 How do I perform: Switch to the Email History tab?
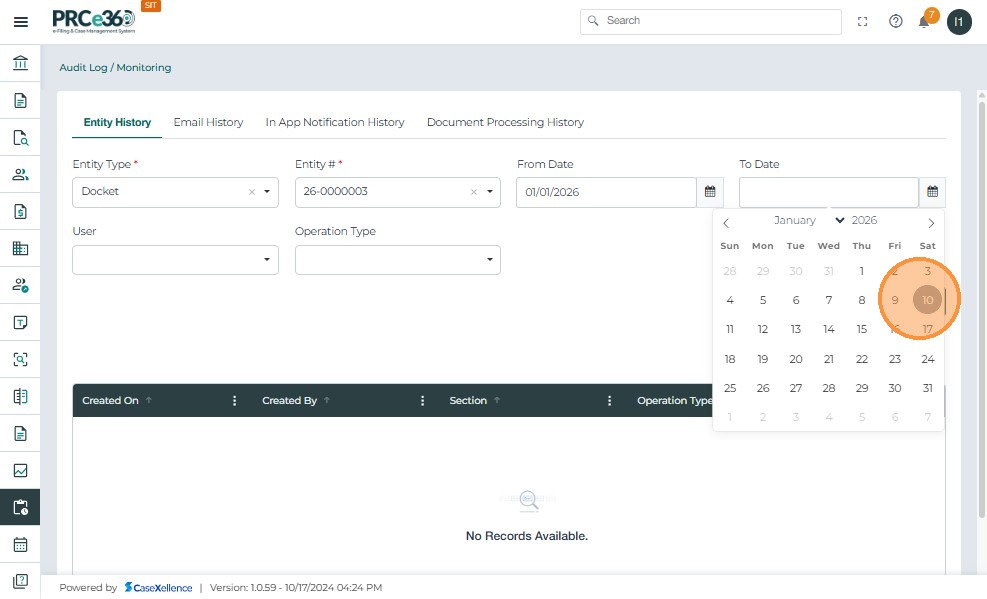208,122
